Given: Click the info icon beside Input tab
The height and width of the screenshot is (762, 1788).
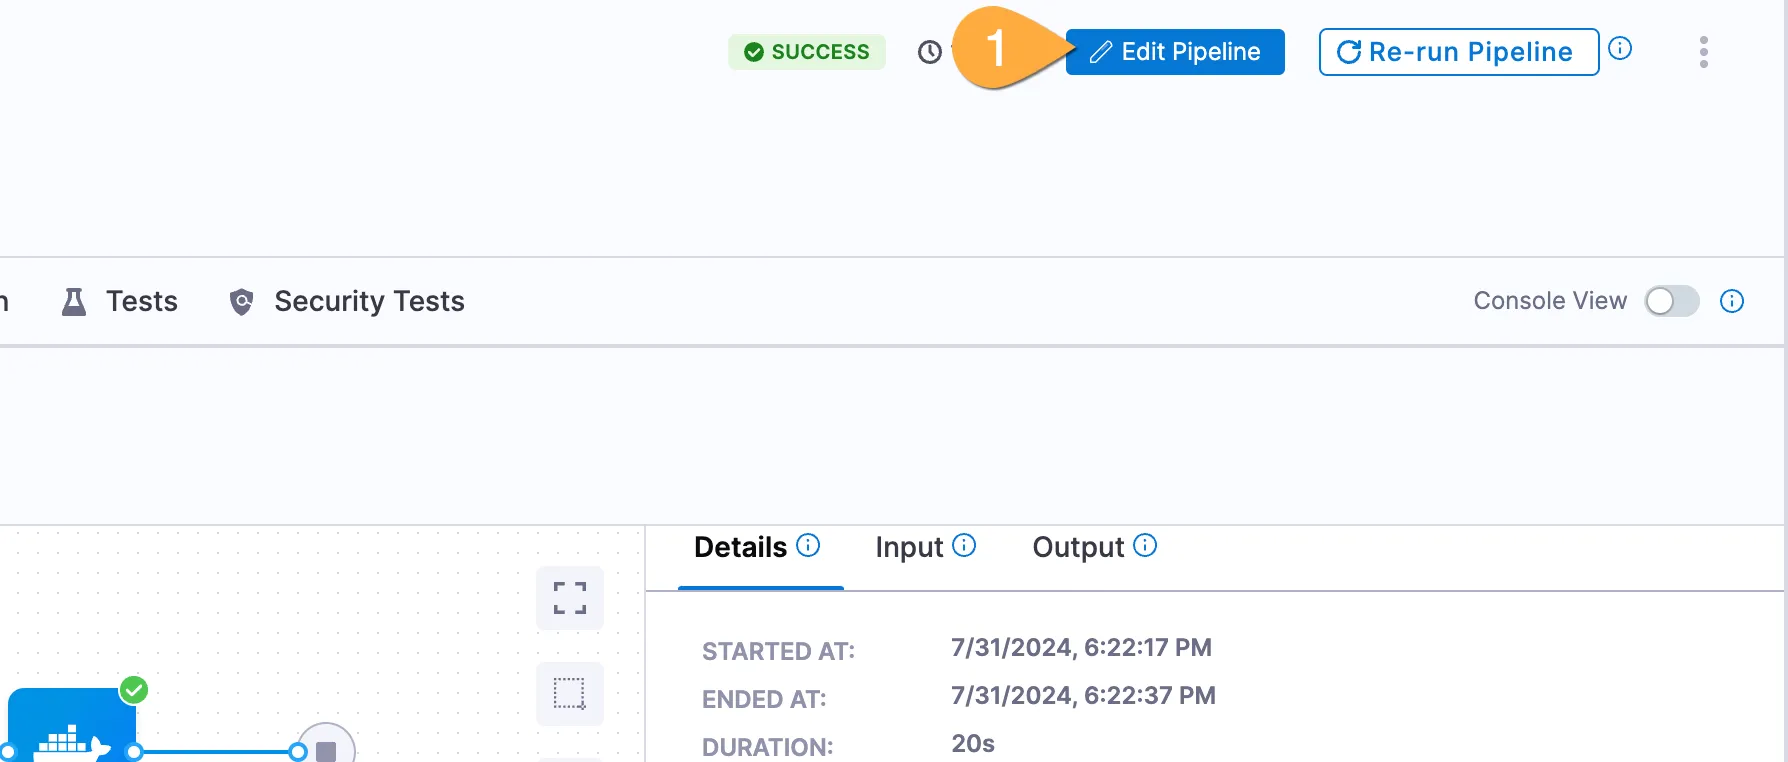Looking at the screenshot, I should 964,545.
